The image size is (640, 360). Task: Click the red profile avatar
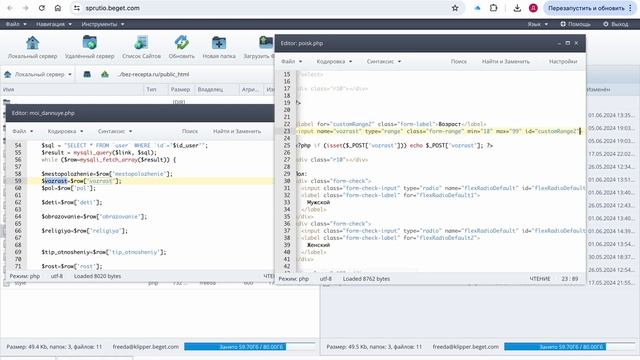(533, 8)
